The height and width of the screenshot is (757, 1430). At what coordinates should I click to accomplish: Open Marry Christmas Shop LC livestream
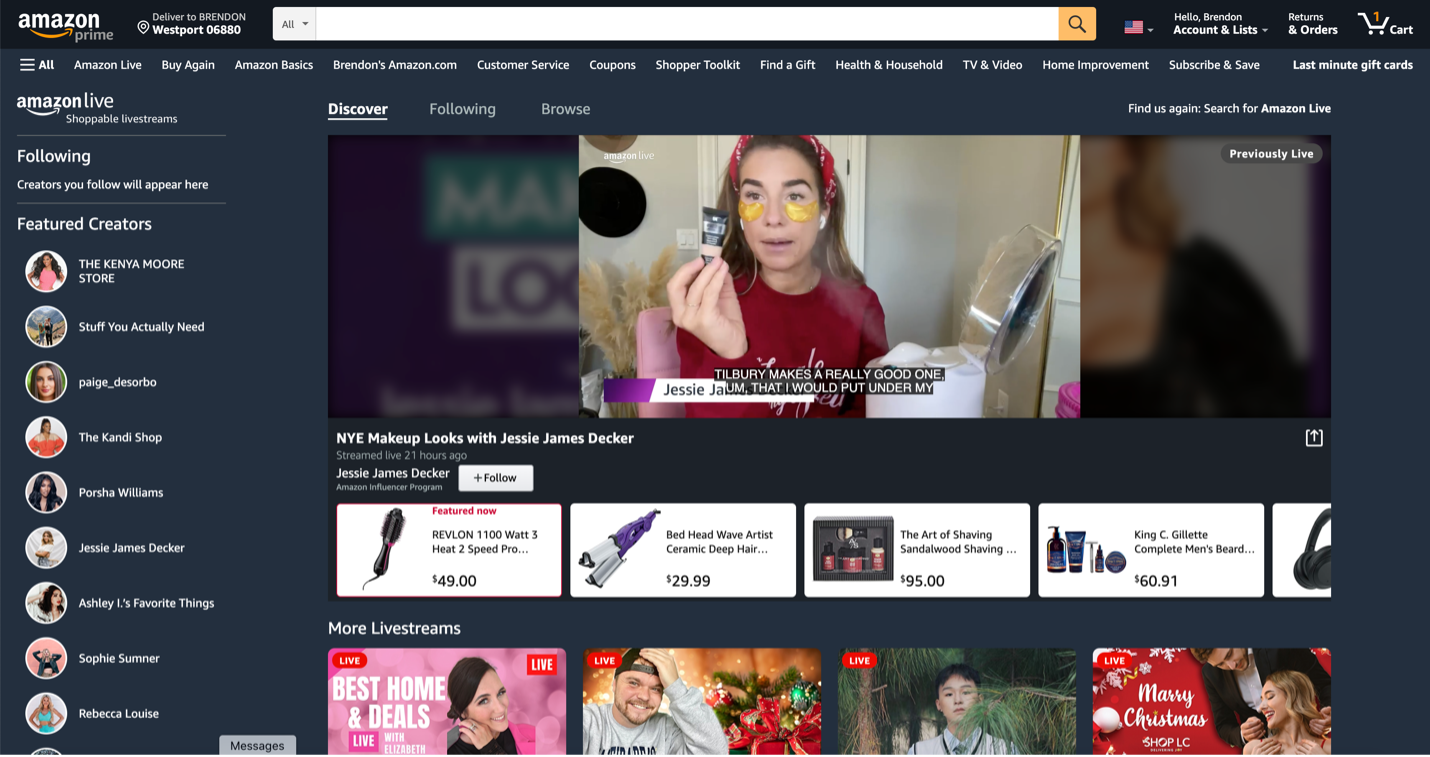[1212, 701]
